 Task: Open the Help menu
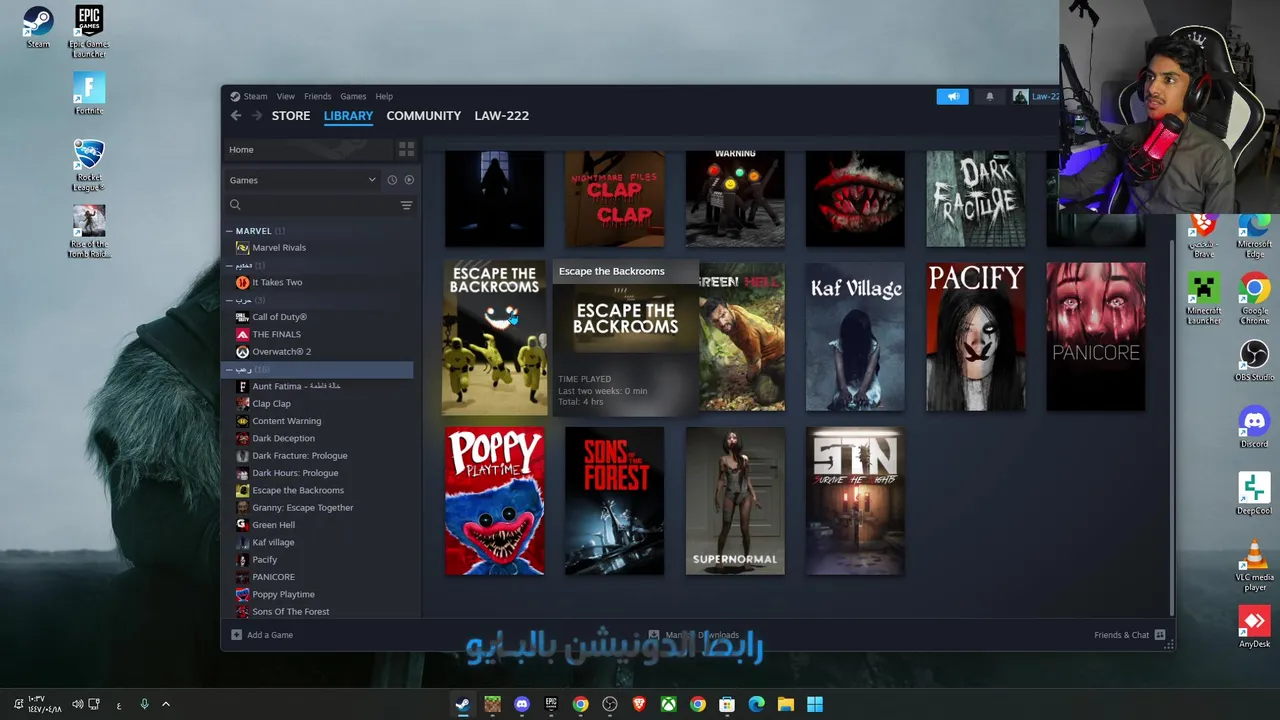pos(384,96)
